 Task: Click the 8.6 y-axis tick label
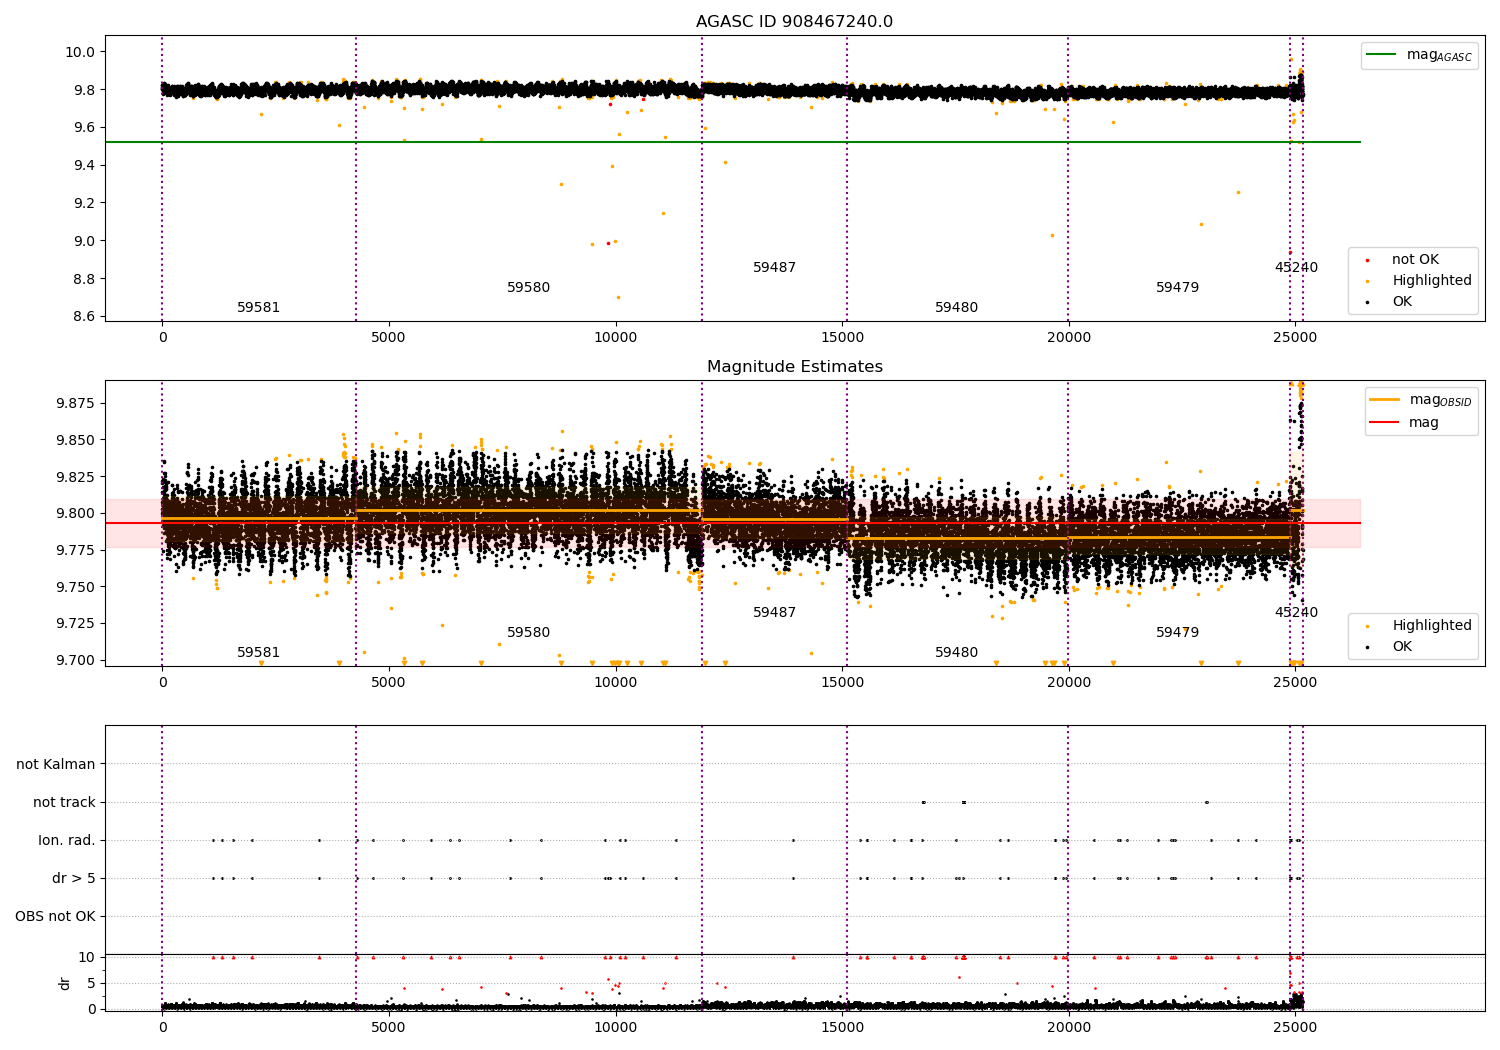coord(85,317)
